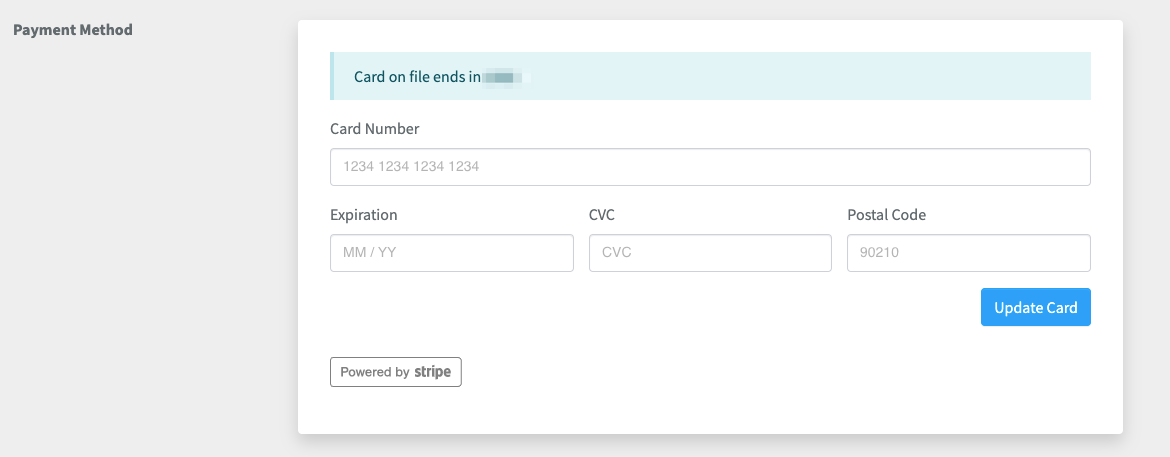
Task: Open the Powered by Stripe badge
Action: [396, 372]
